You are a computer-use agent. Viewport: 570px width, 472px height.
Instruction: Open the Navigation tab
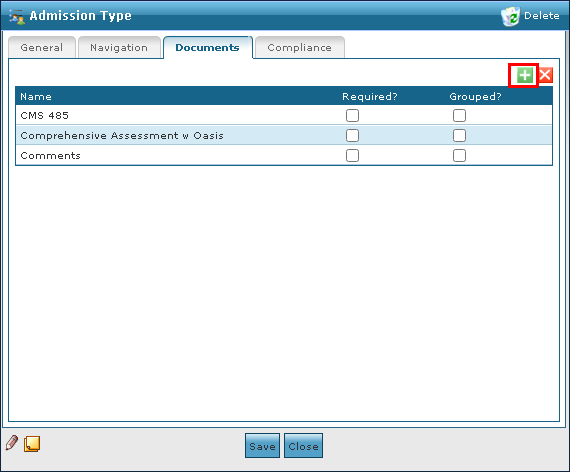click(x=119, y=48)
